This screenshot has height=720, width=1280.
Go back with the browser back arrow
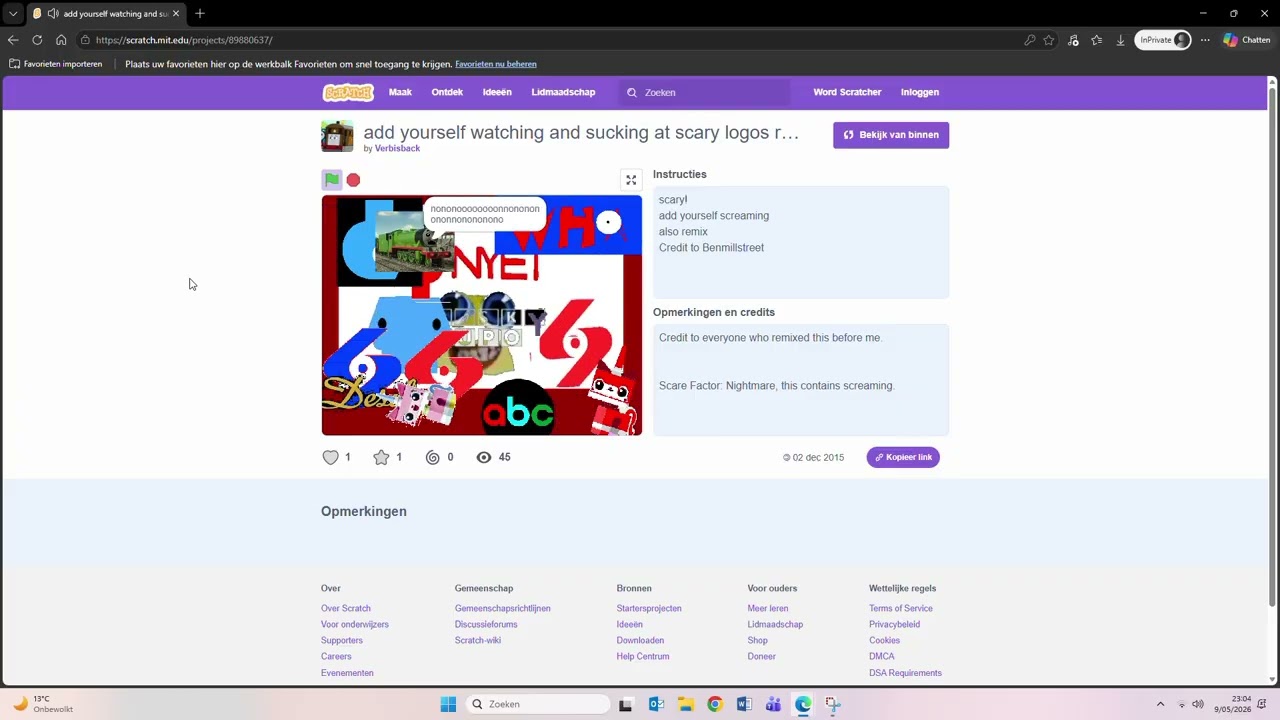(13, 40)
